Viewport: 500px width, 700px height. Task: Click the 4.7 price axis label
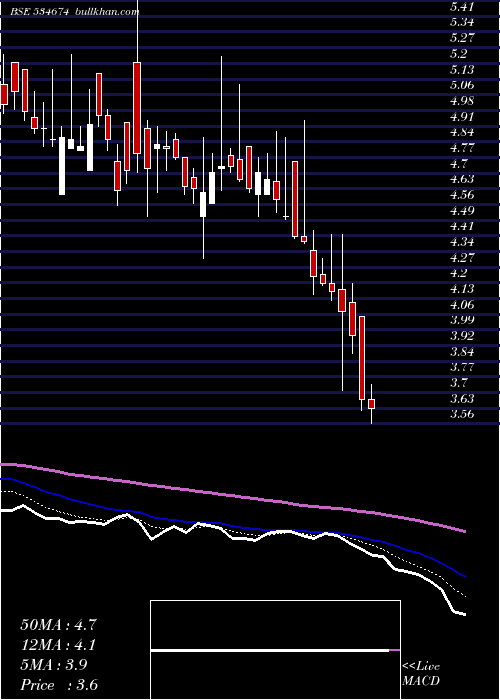coord(459,164)
